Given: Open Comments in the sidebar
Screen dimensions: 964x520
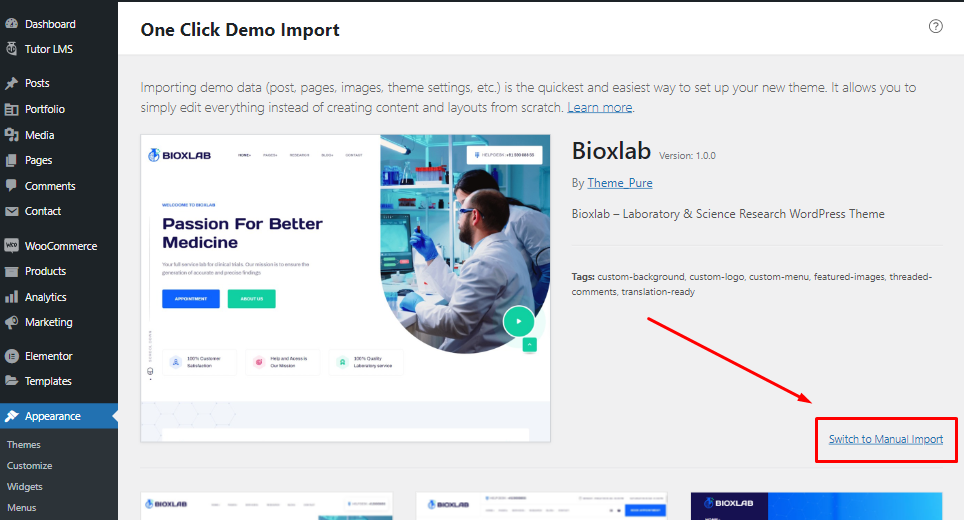Looking at the screenshot, I should tap(50, 186).
